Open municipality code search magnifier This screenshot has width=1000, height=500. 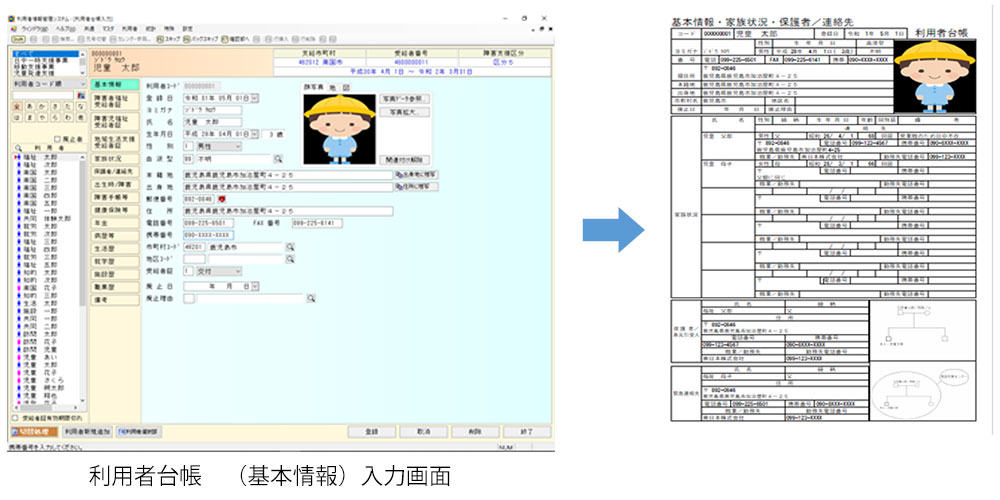click(291, 246)
